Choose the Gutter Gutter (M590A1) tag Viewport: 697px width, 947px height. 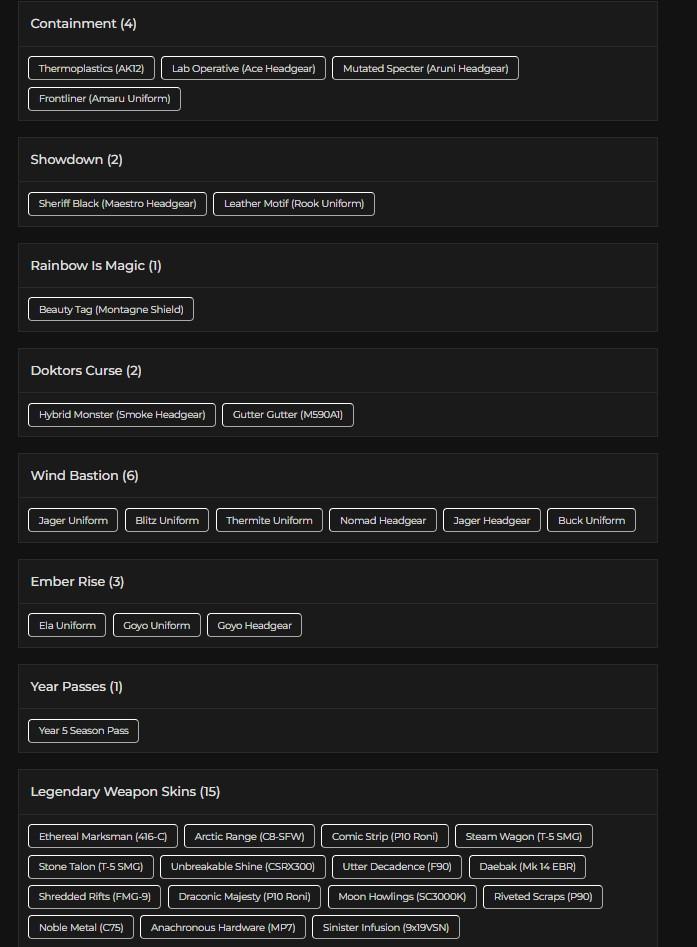click(288, 415)
